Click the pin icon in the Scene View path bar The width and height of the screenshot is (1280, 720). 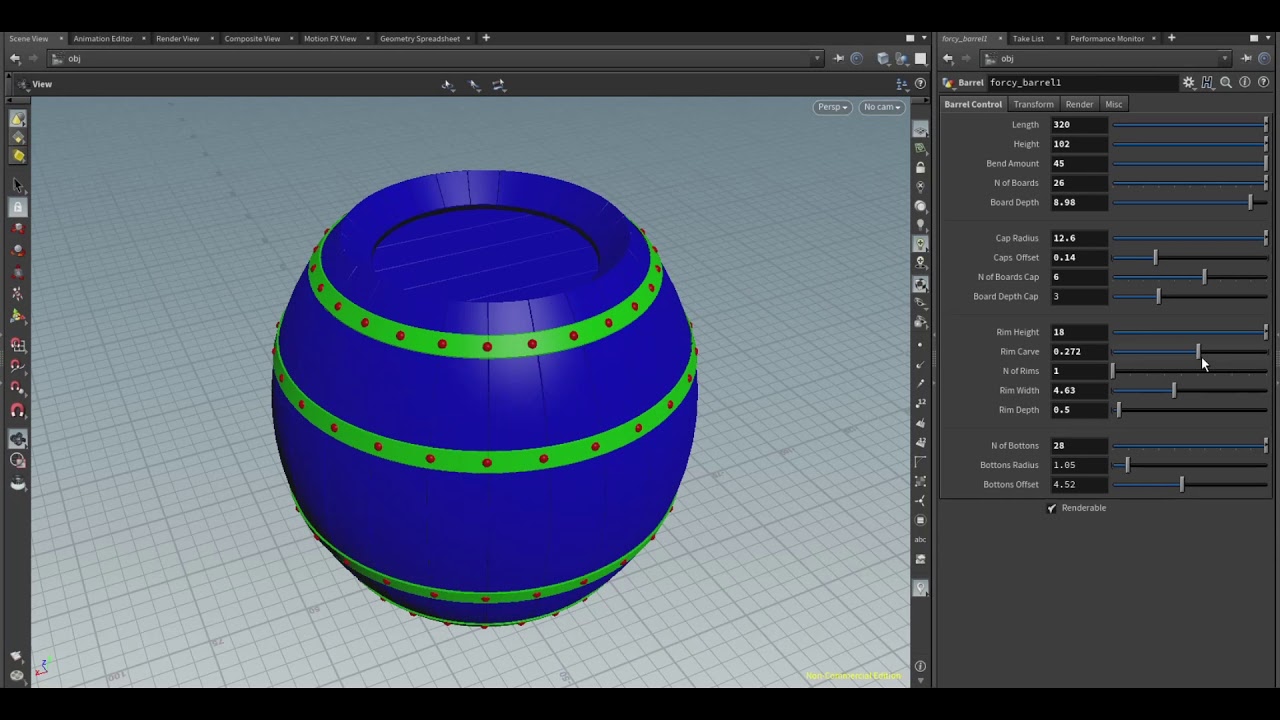point(838,59)
